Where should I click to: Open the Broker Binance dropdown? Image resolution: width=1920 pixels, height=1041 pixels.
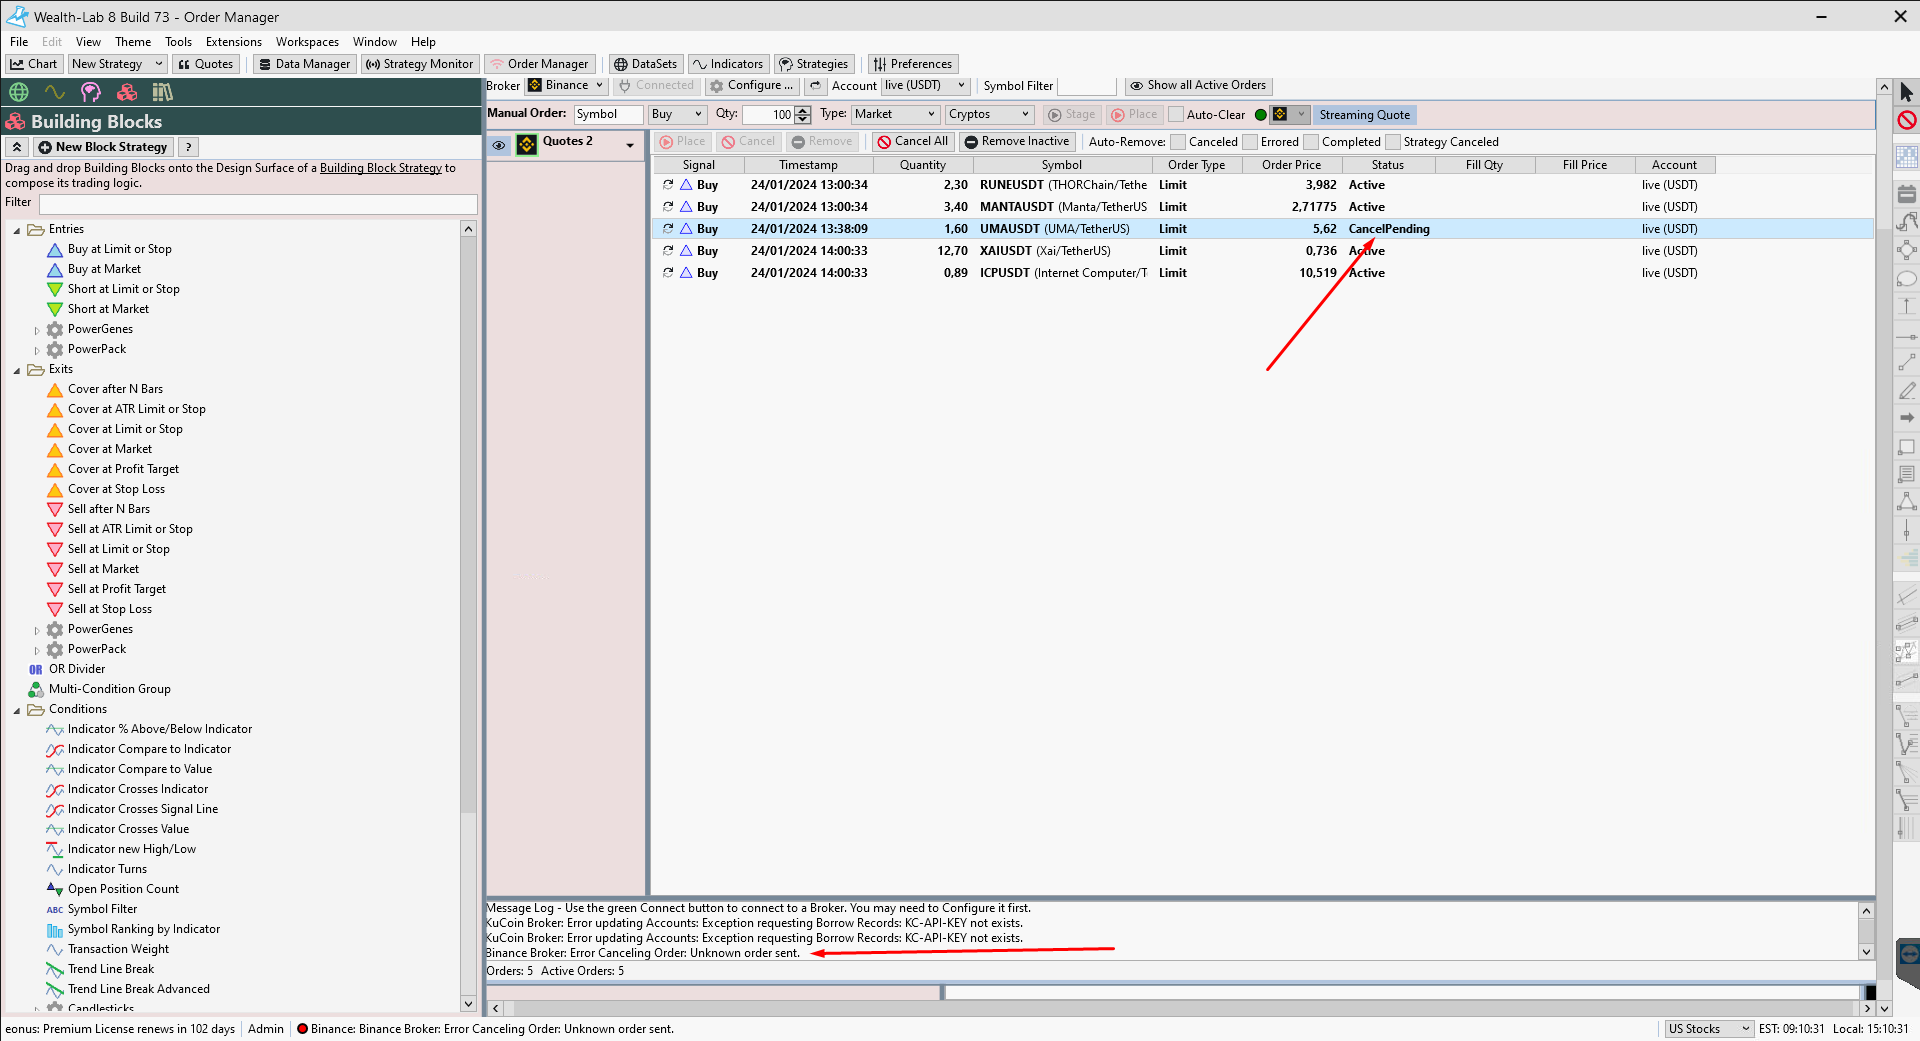click(566, 86)
